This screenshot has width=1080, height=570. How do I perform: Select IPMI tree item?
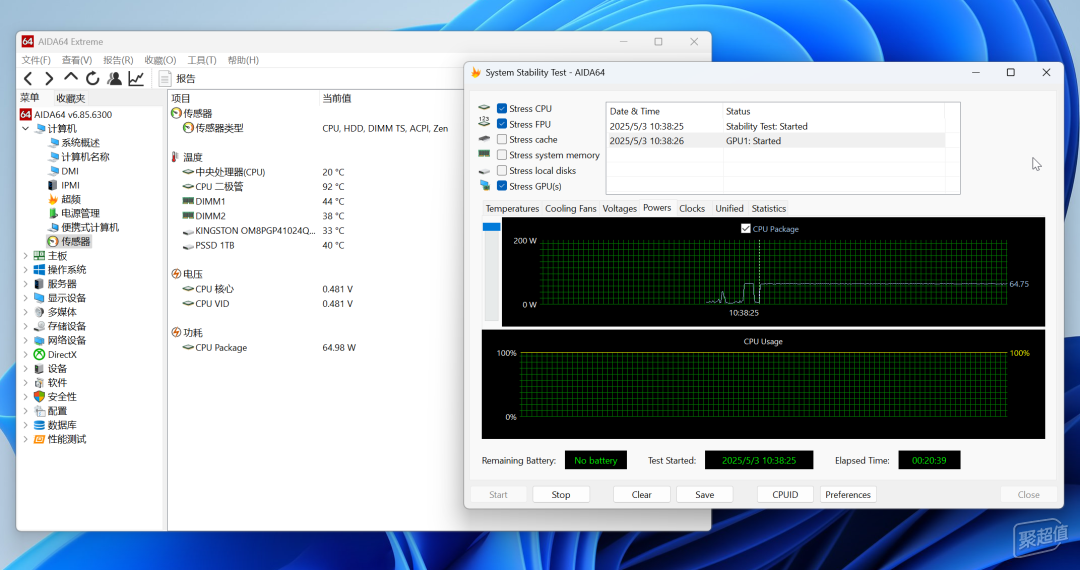point(70,185)
